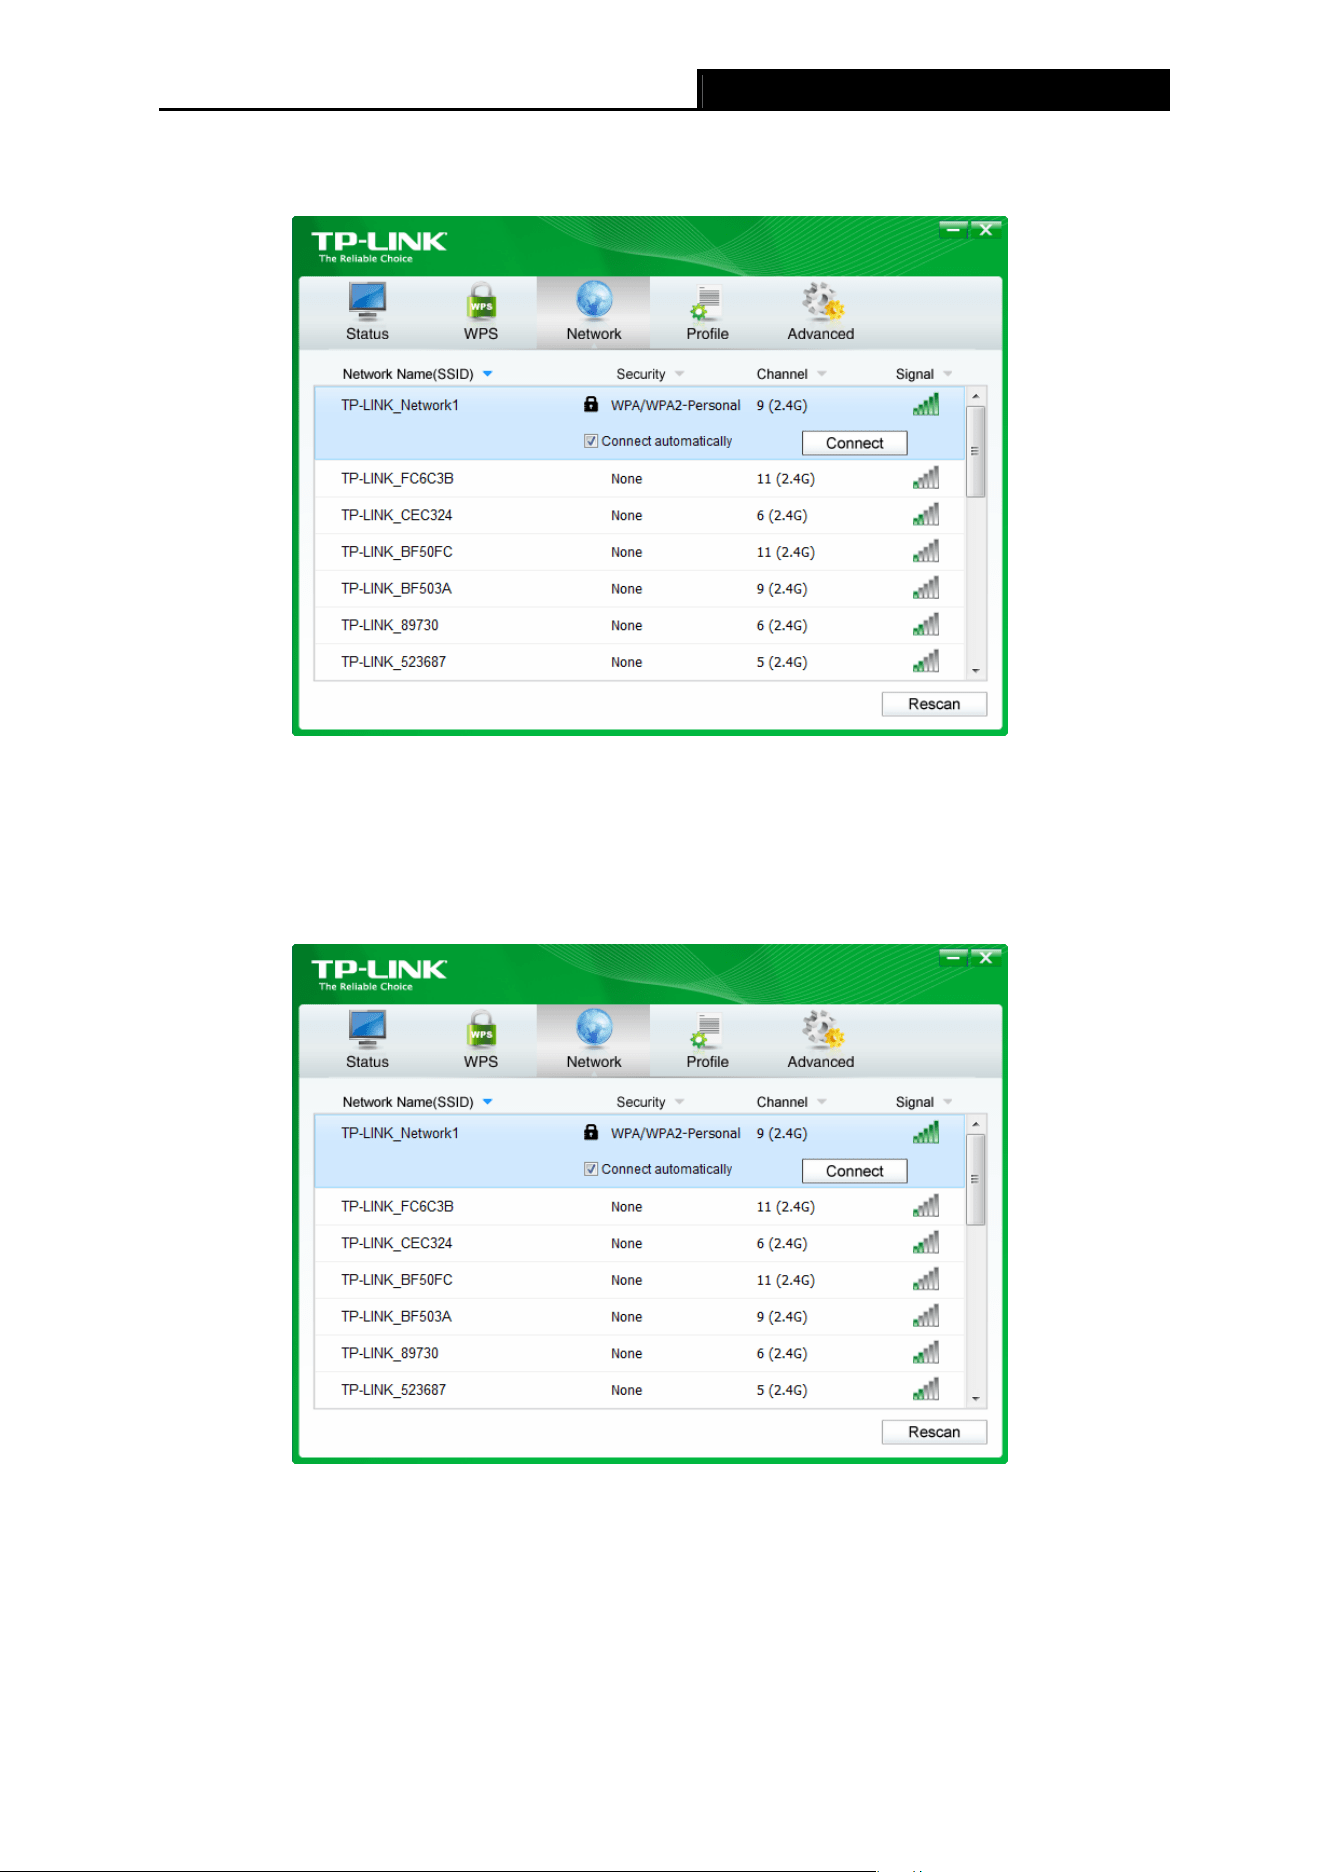
Task: Click TP-LINK_BF50FC signal bars in the upper window
Action: click(x=926, y=551)
